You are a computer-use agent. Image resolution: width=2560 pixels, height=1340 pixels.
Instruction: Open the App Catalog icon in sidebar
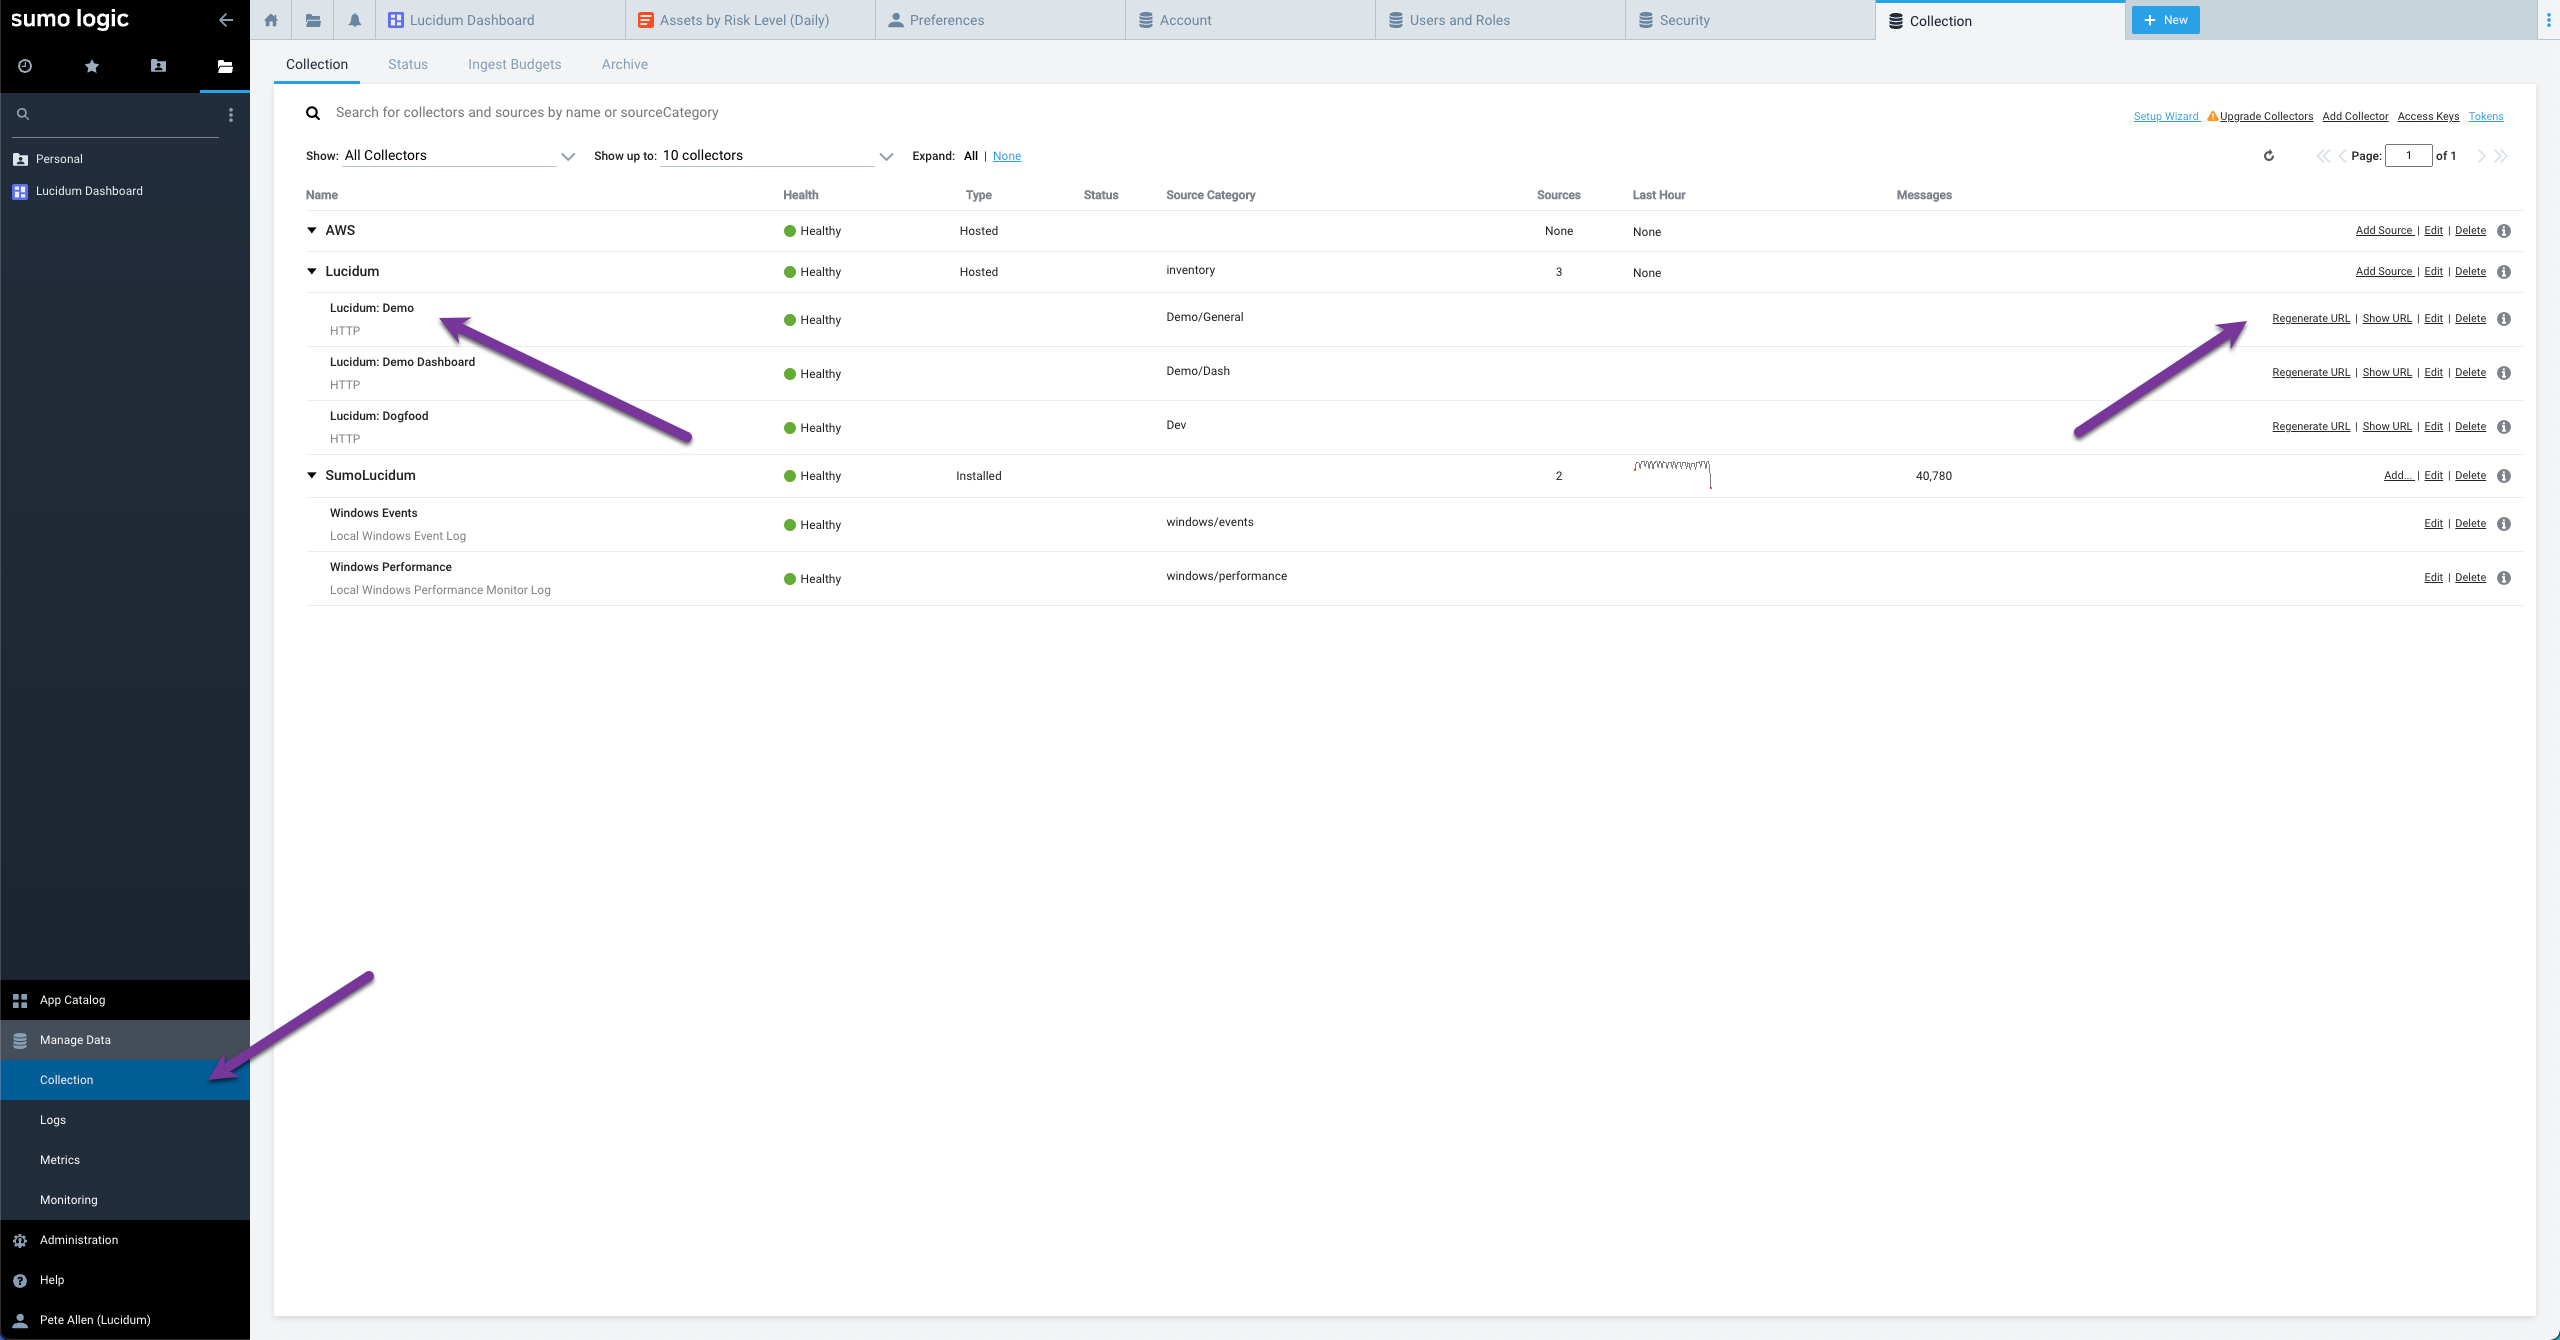coord(20,998)
